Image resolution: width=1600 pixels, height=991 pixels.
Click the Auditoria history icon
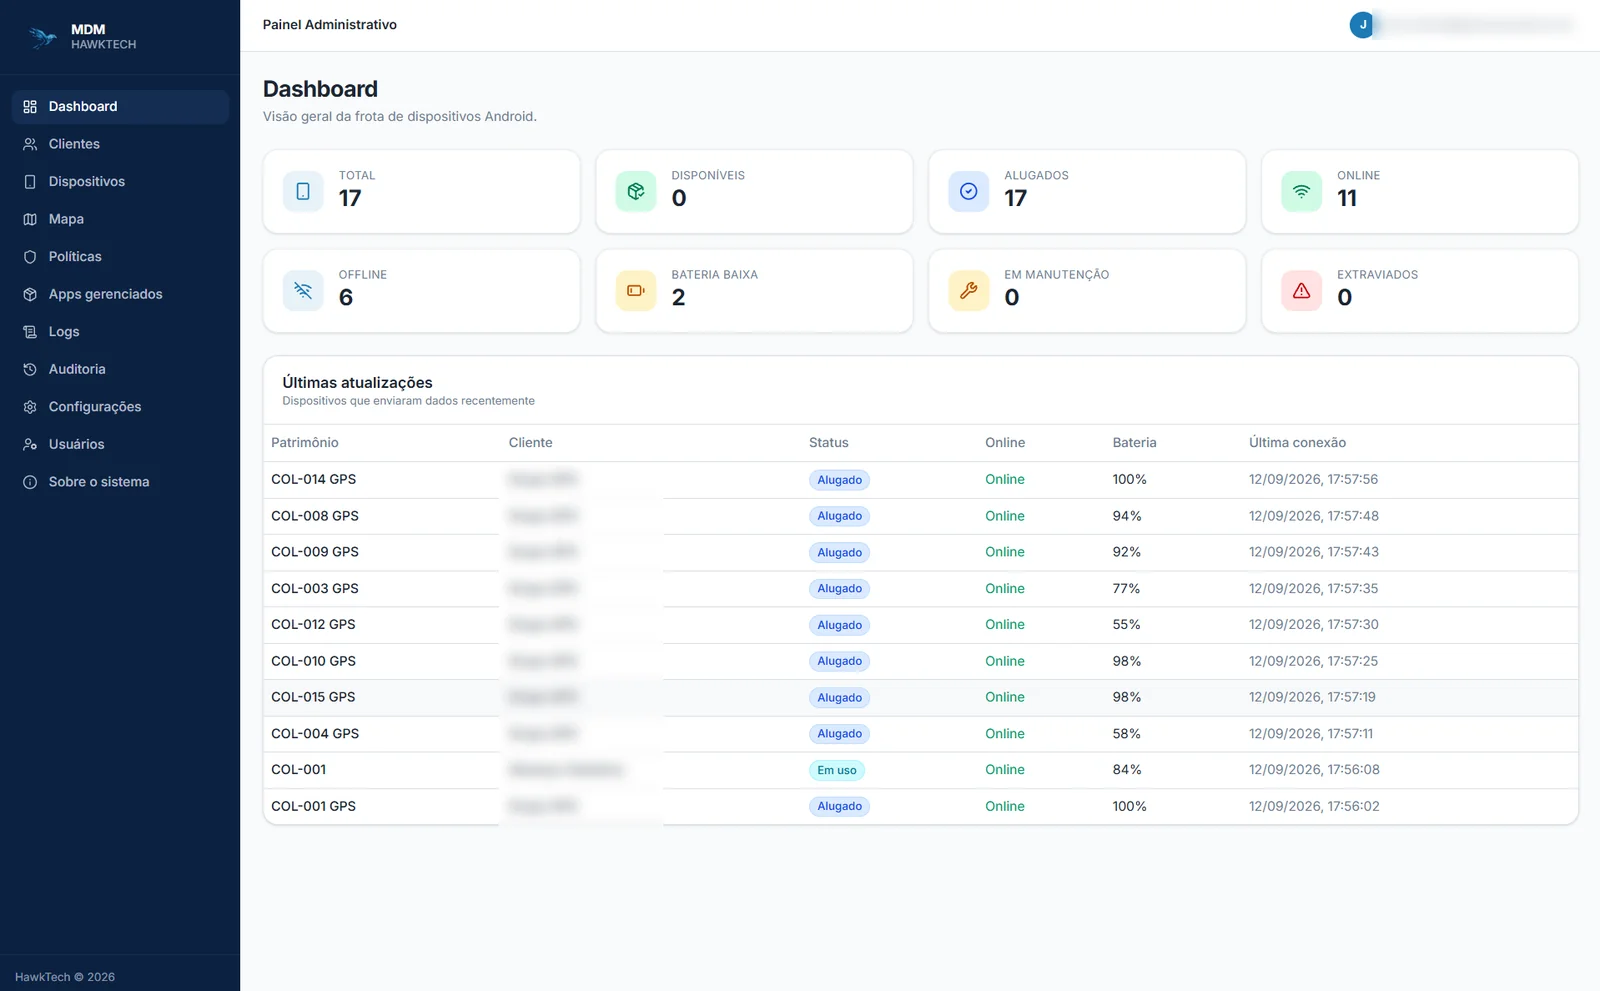coord(30,369)
